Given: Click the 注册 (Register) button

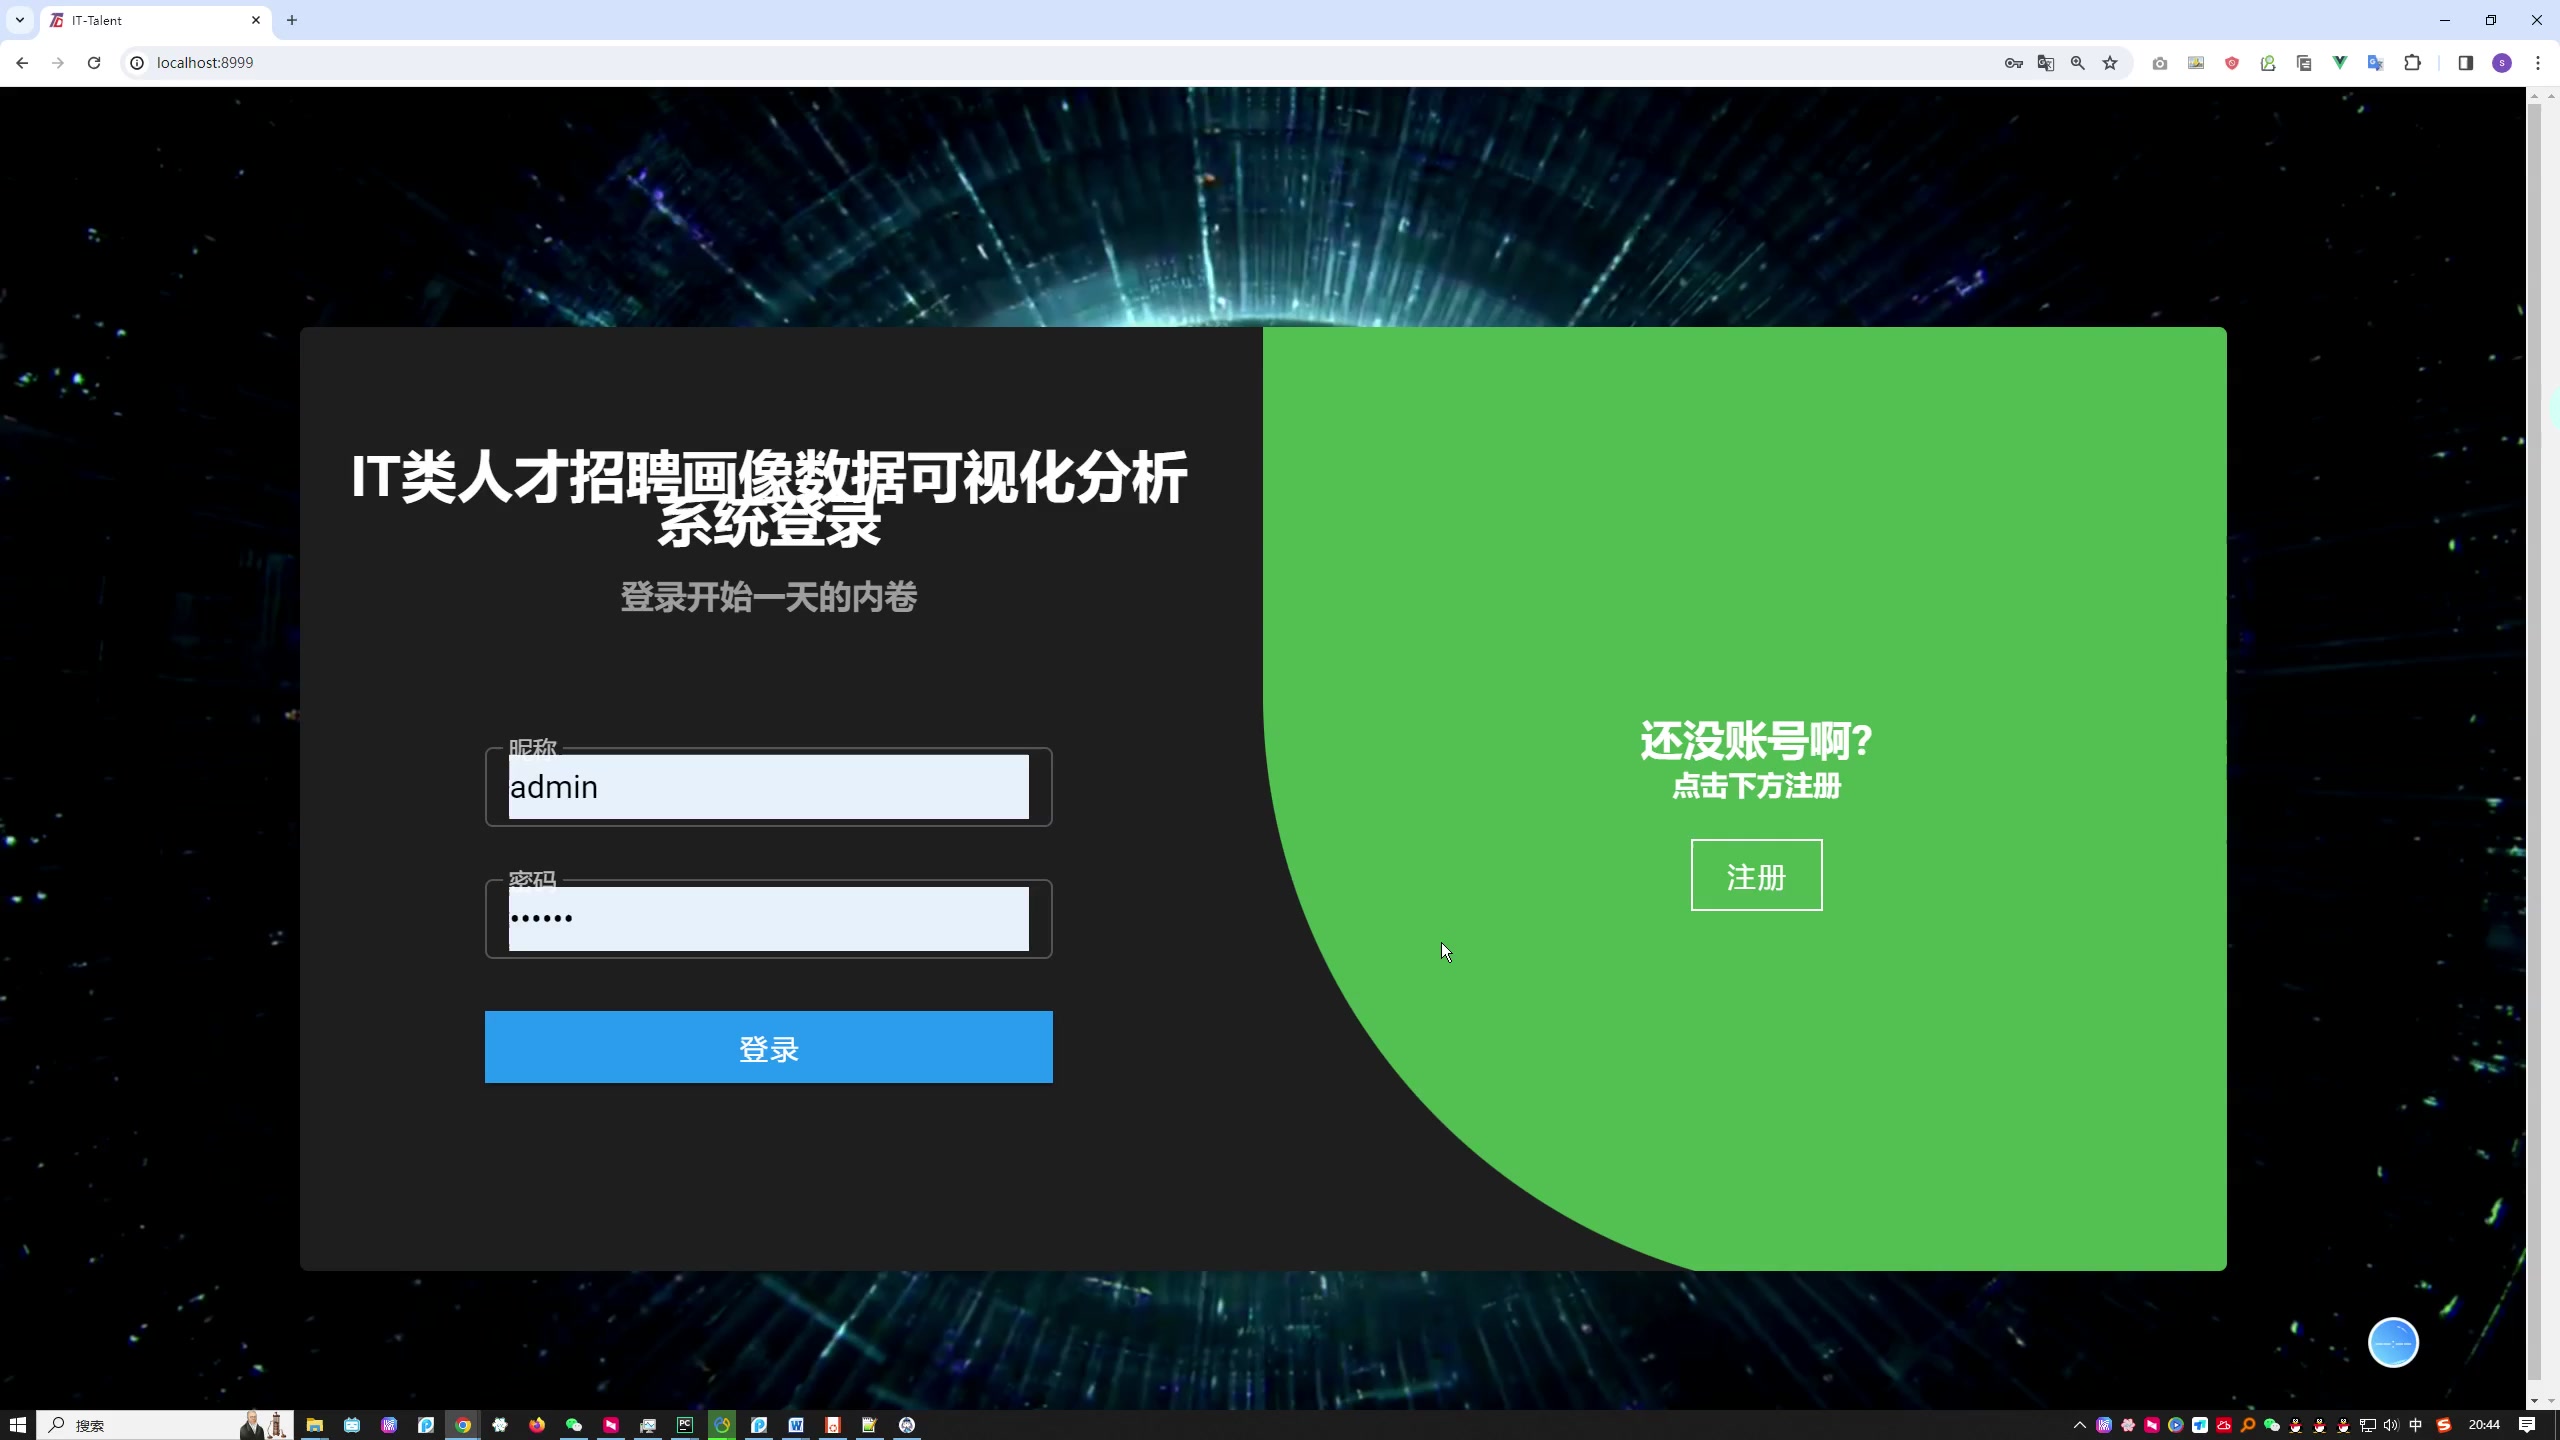Looking at the screenshot, I should point(1755,874).
